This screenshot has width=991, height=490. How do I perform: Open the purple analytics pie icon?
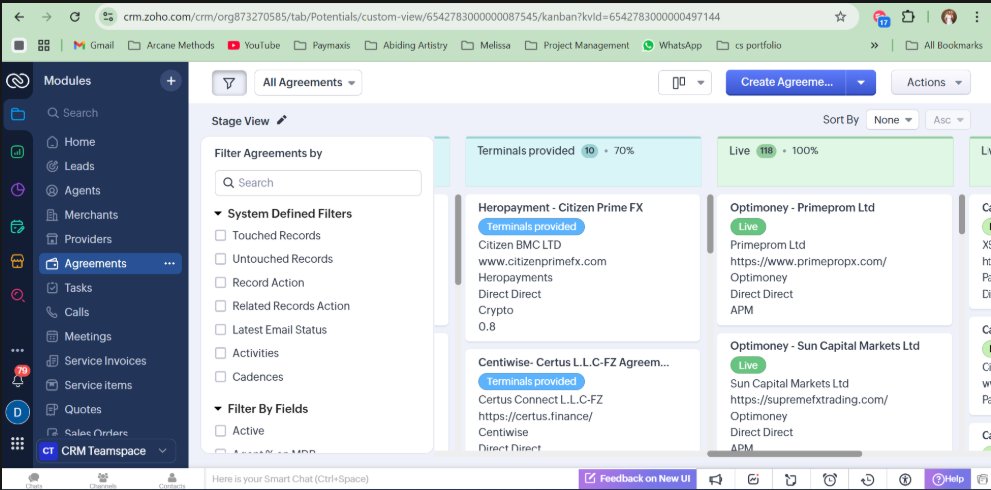pos(18,189)
